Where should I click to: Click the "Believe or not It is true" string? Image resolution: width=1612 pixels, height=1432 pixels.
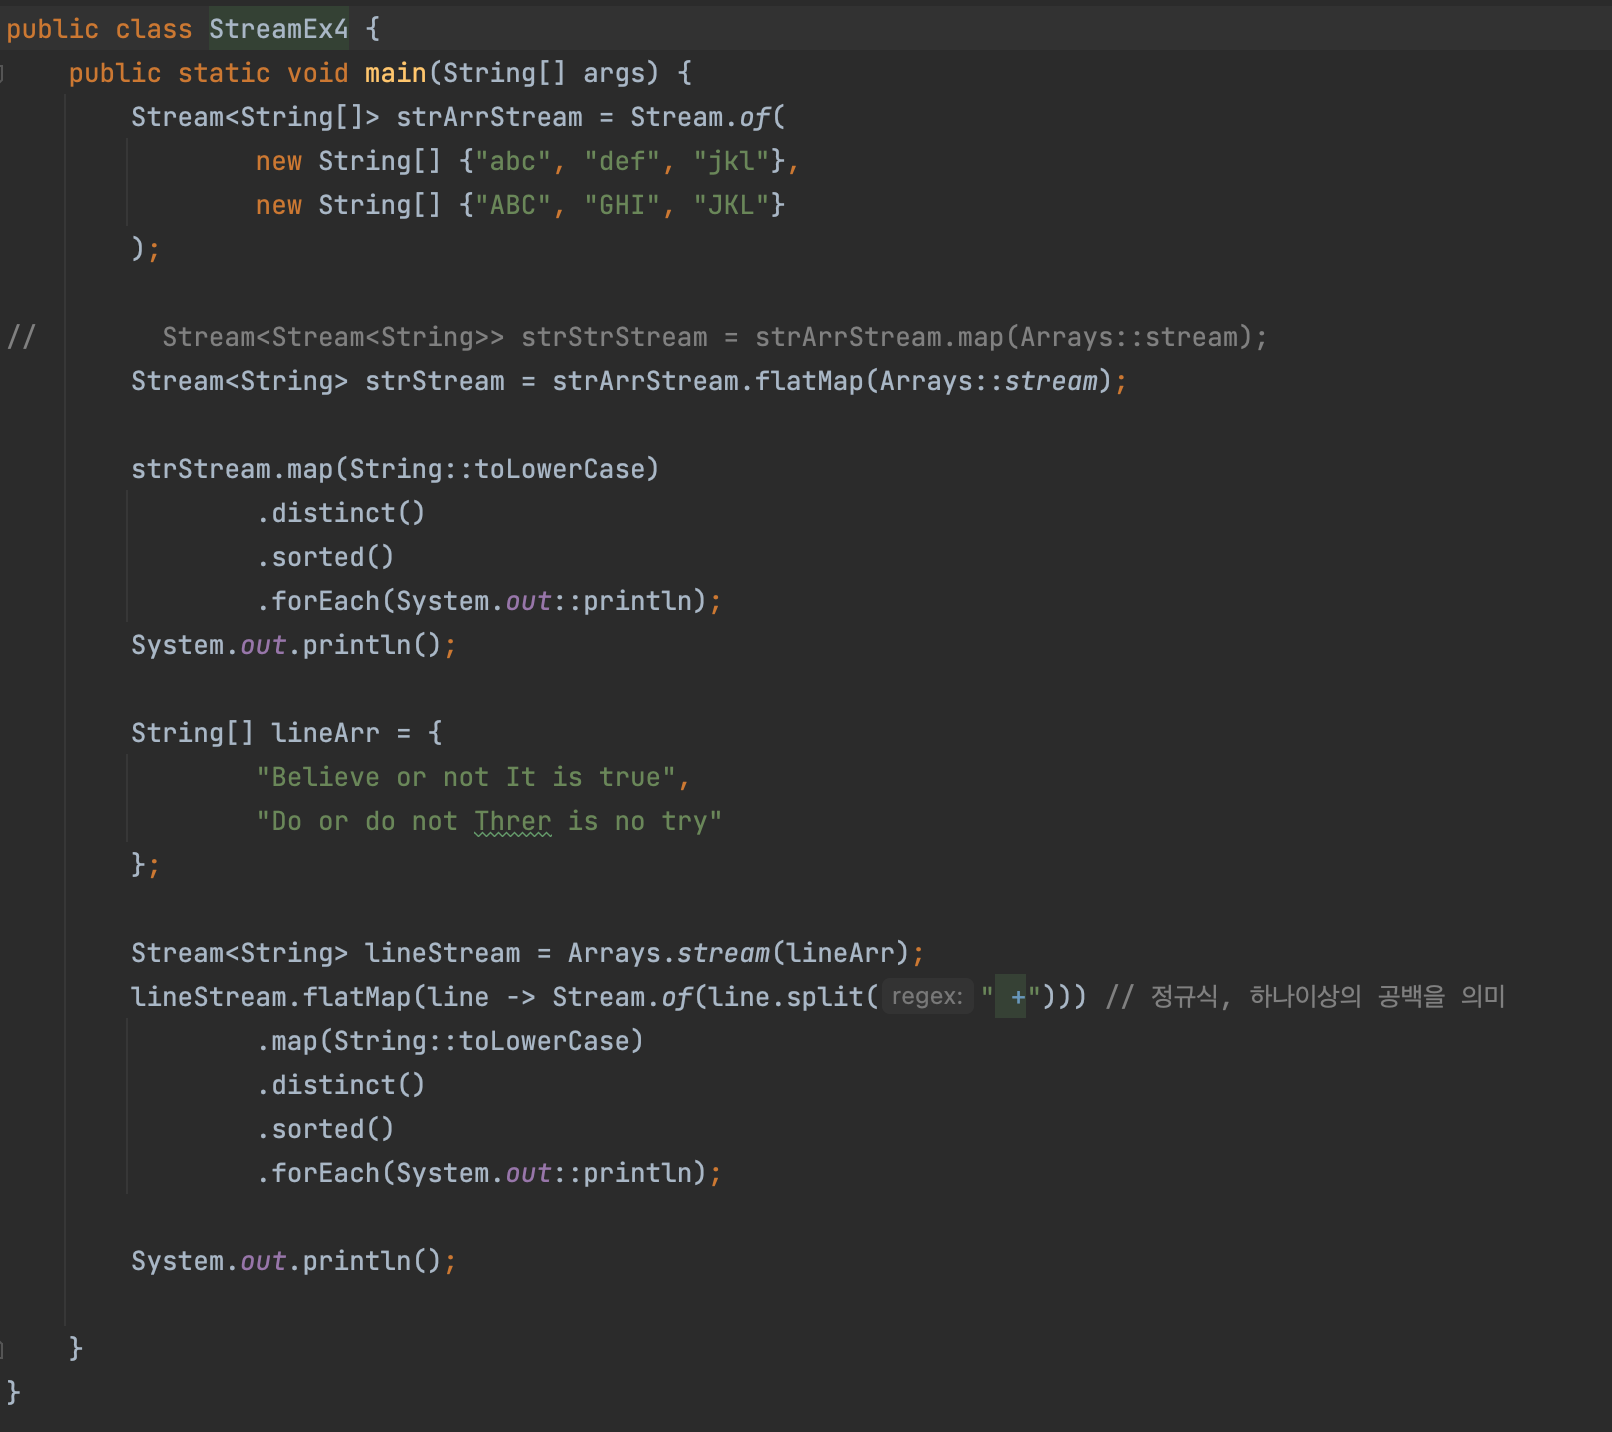[x=466, y=777]
